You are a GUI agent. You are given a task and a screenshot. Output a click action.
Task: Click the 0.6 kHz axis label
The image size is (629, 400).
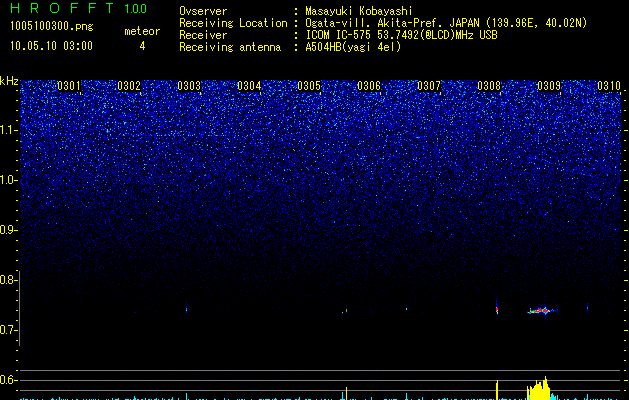8,380
